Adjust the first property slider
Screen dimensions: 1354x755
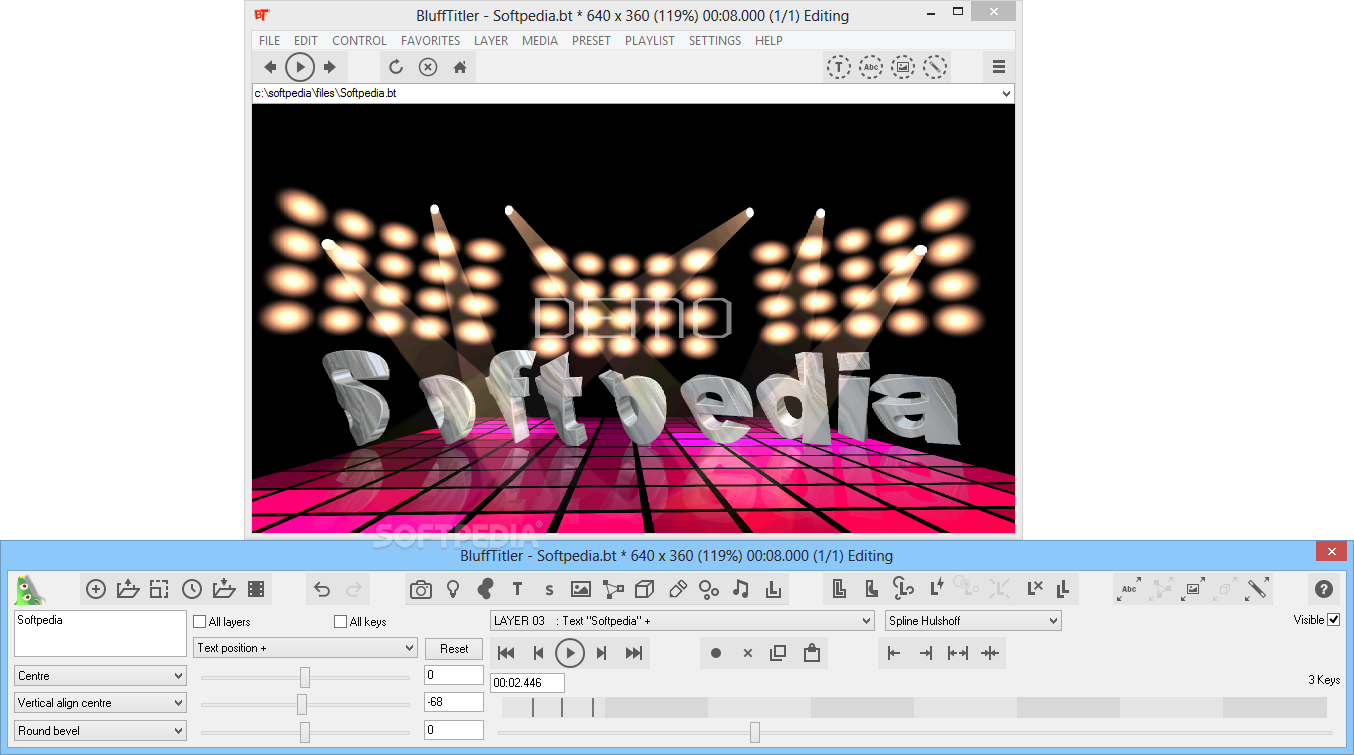[305, 677]
